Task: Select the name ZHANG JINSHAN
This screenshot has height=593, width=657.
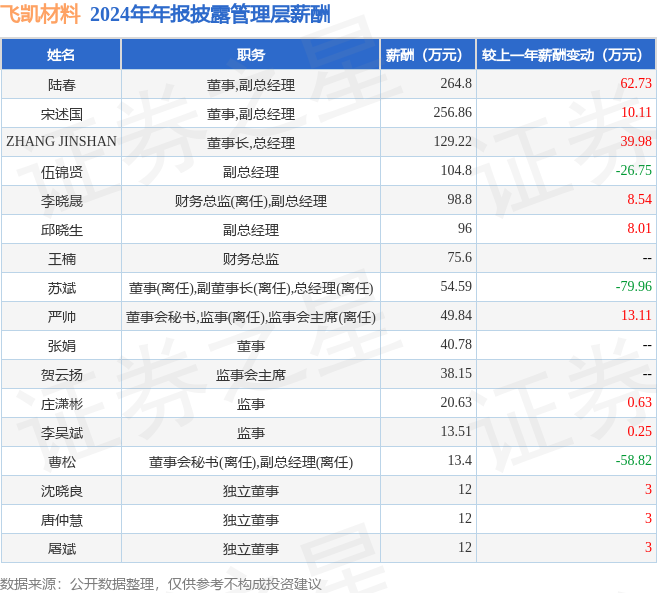Action: point(62,141)
